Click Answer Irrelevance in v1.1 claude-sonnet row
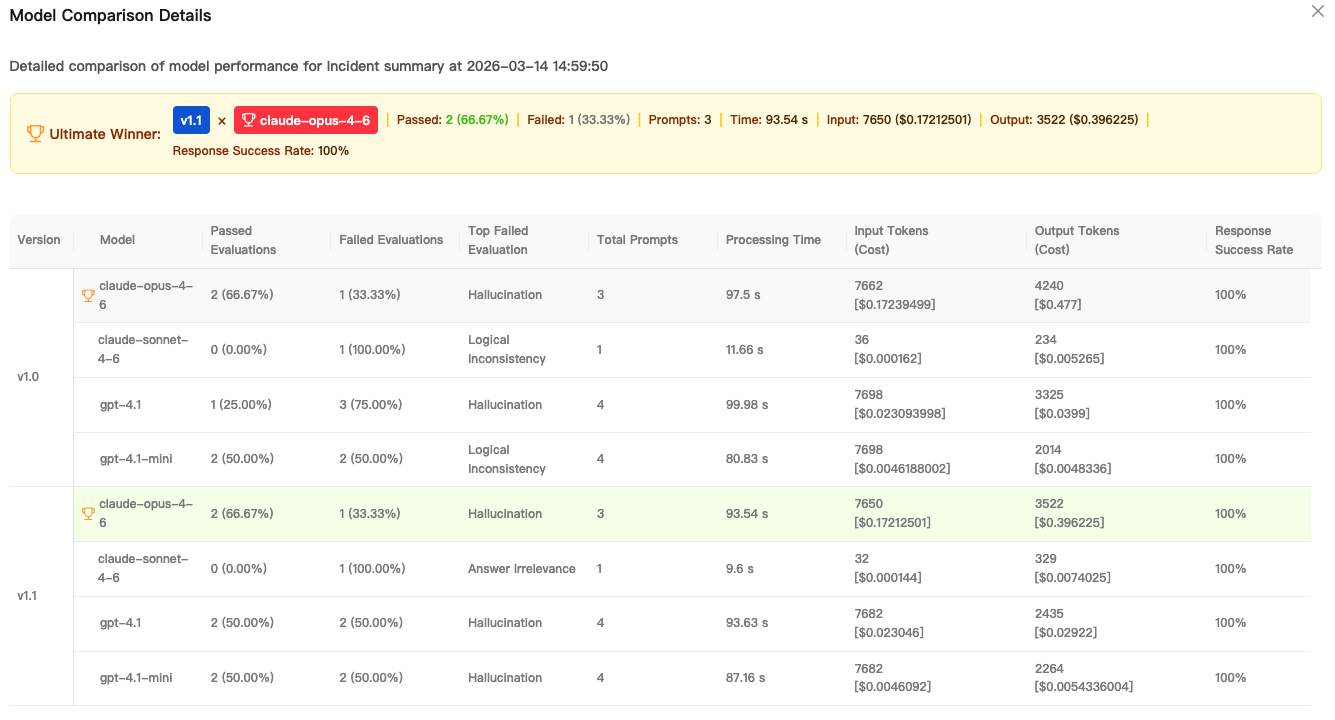Image resolution: width=1335 pixels, height=720 pixels. (521, 569)
